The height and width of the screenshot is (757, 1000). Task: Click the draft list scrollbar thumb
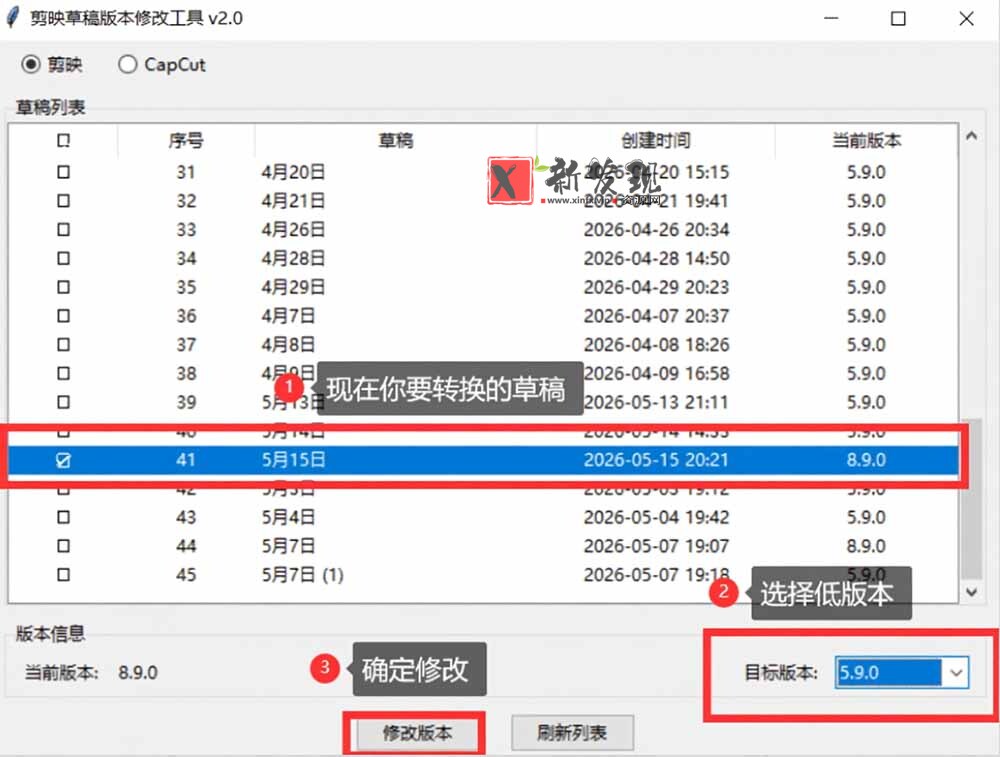coord(971,499)
